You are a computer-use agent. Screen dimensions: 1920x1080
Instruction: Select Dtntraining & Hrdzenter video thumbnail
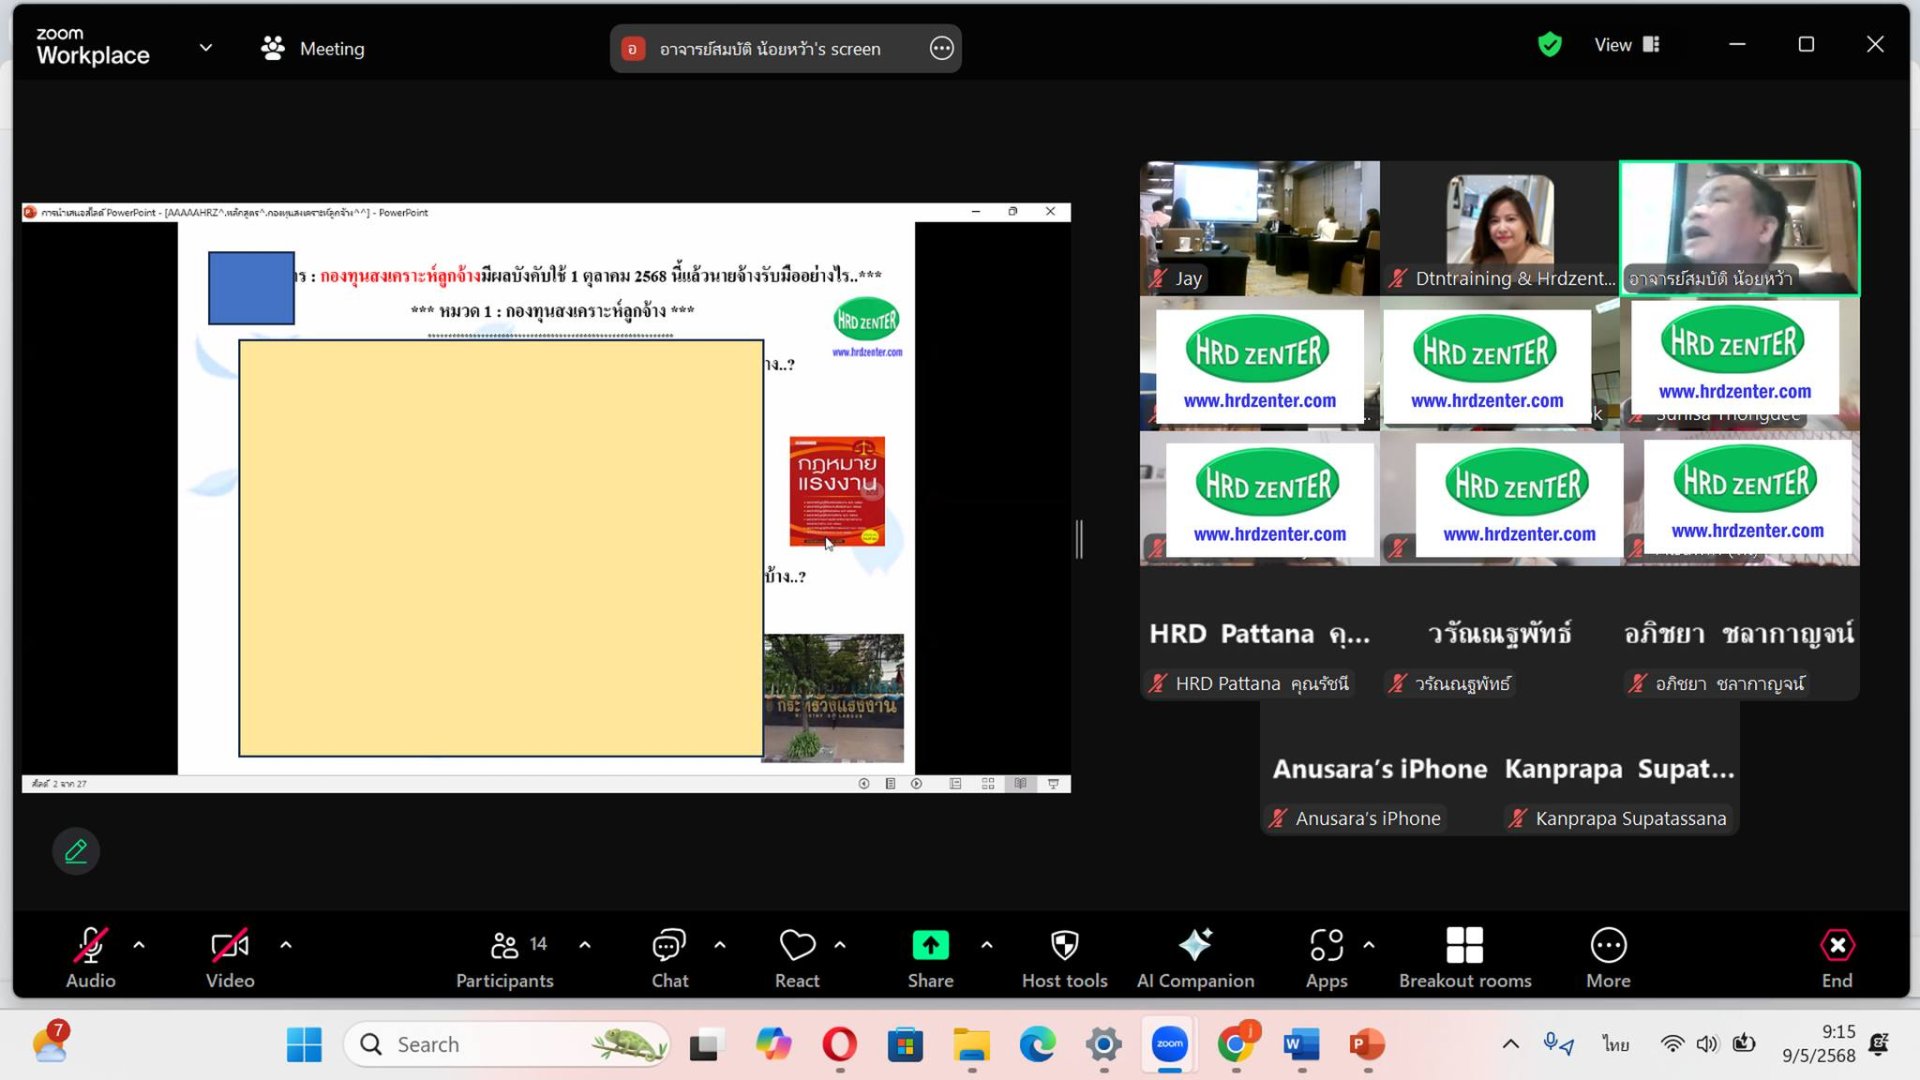(x=1499, y=228)
